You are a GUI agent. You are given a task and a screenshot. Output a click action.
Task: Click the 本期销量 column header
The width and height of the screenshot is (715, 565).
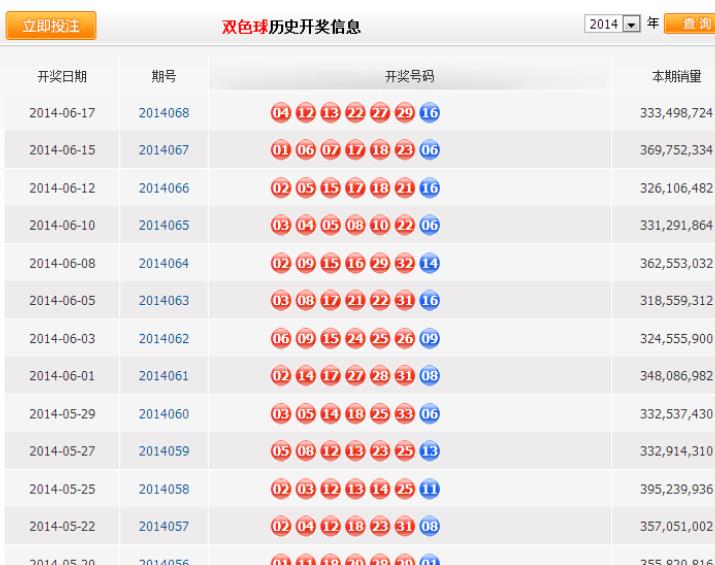(676, 76)
